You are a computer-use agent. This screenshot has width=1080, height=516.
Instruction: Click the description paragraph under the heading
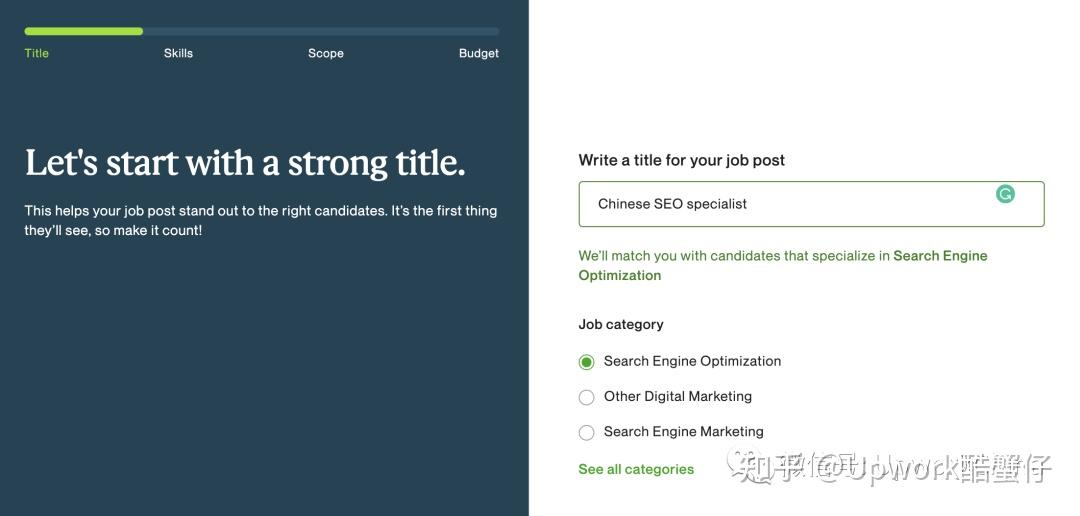tap(260, 221)
